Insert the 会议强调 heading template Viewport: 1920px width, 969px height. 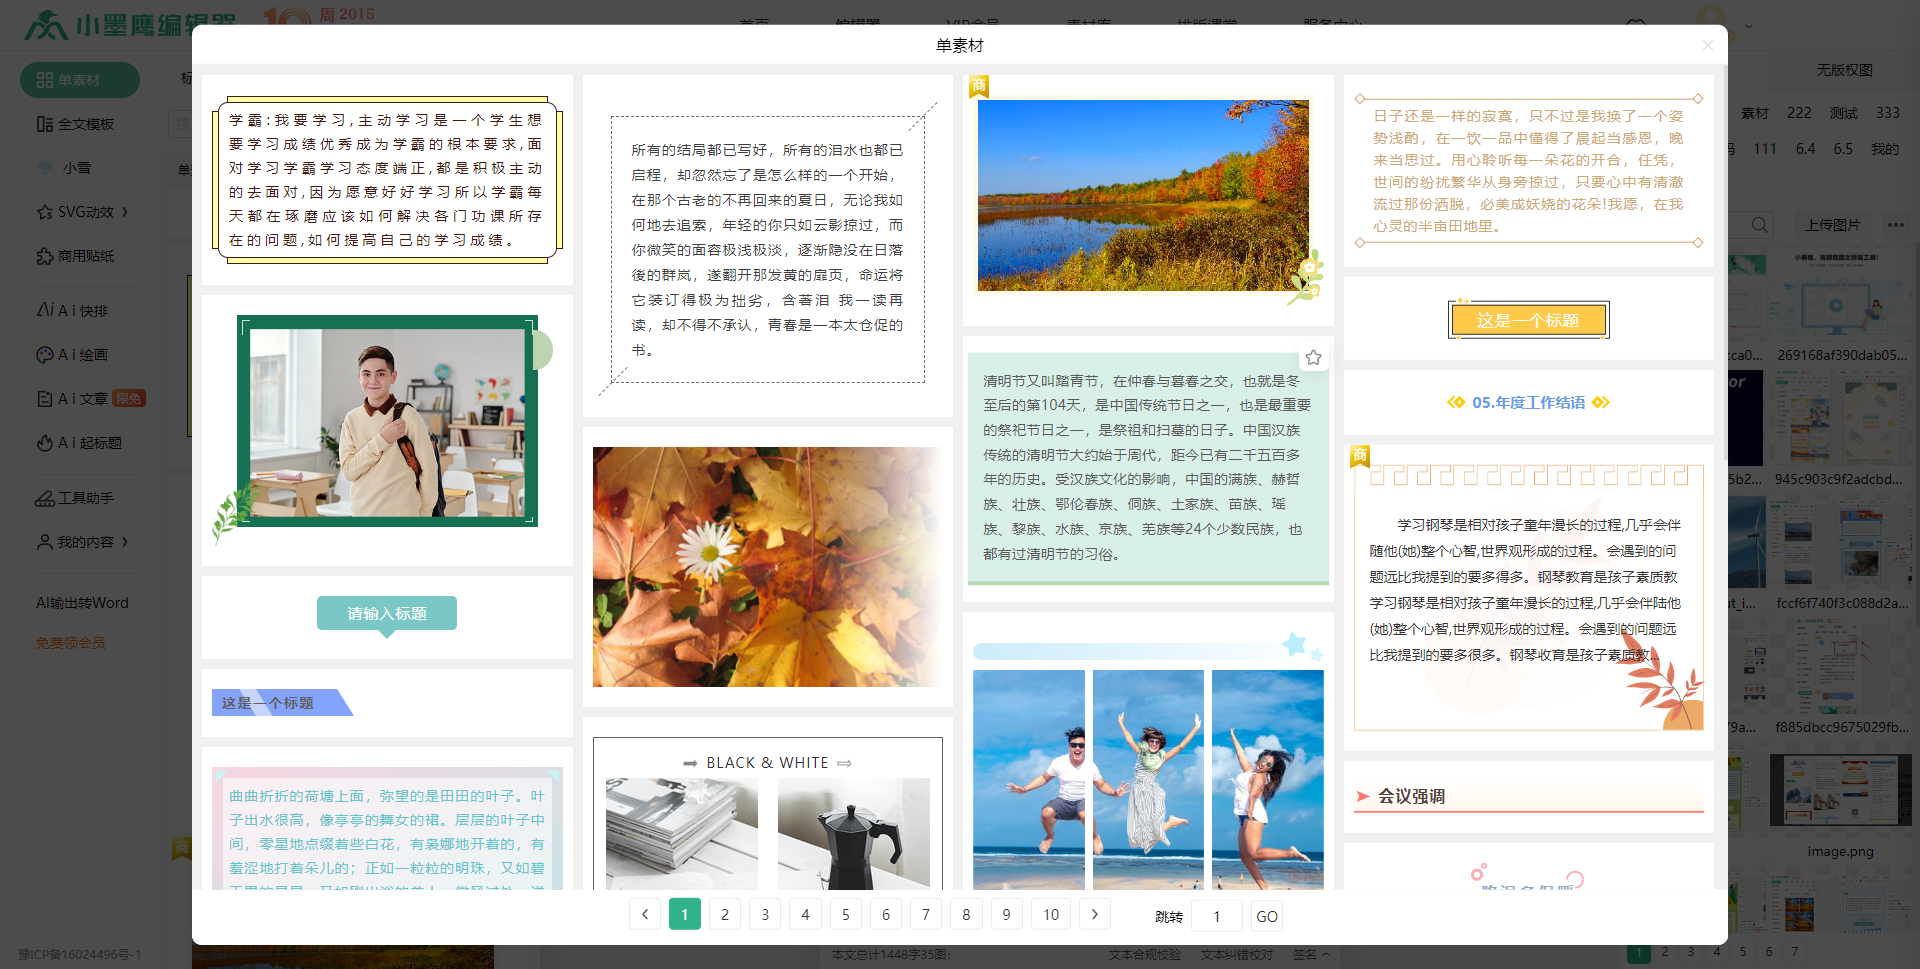pos(1528,797)
